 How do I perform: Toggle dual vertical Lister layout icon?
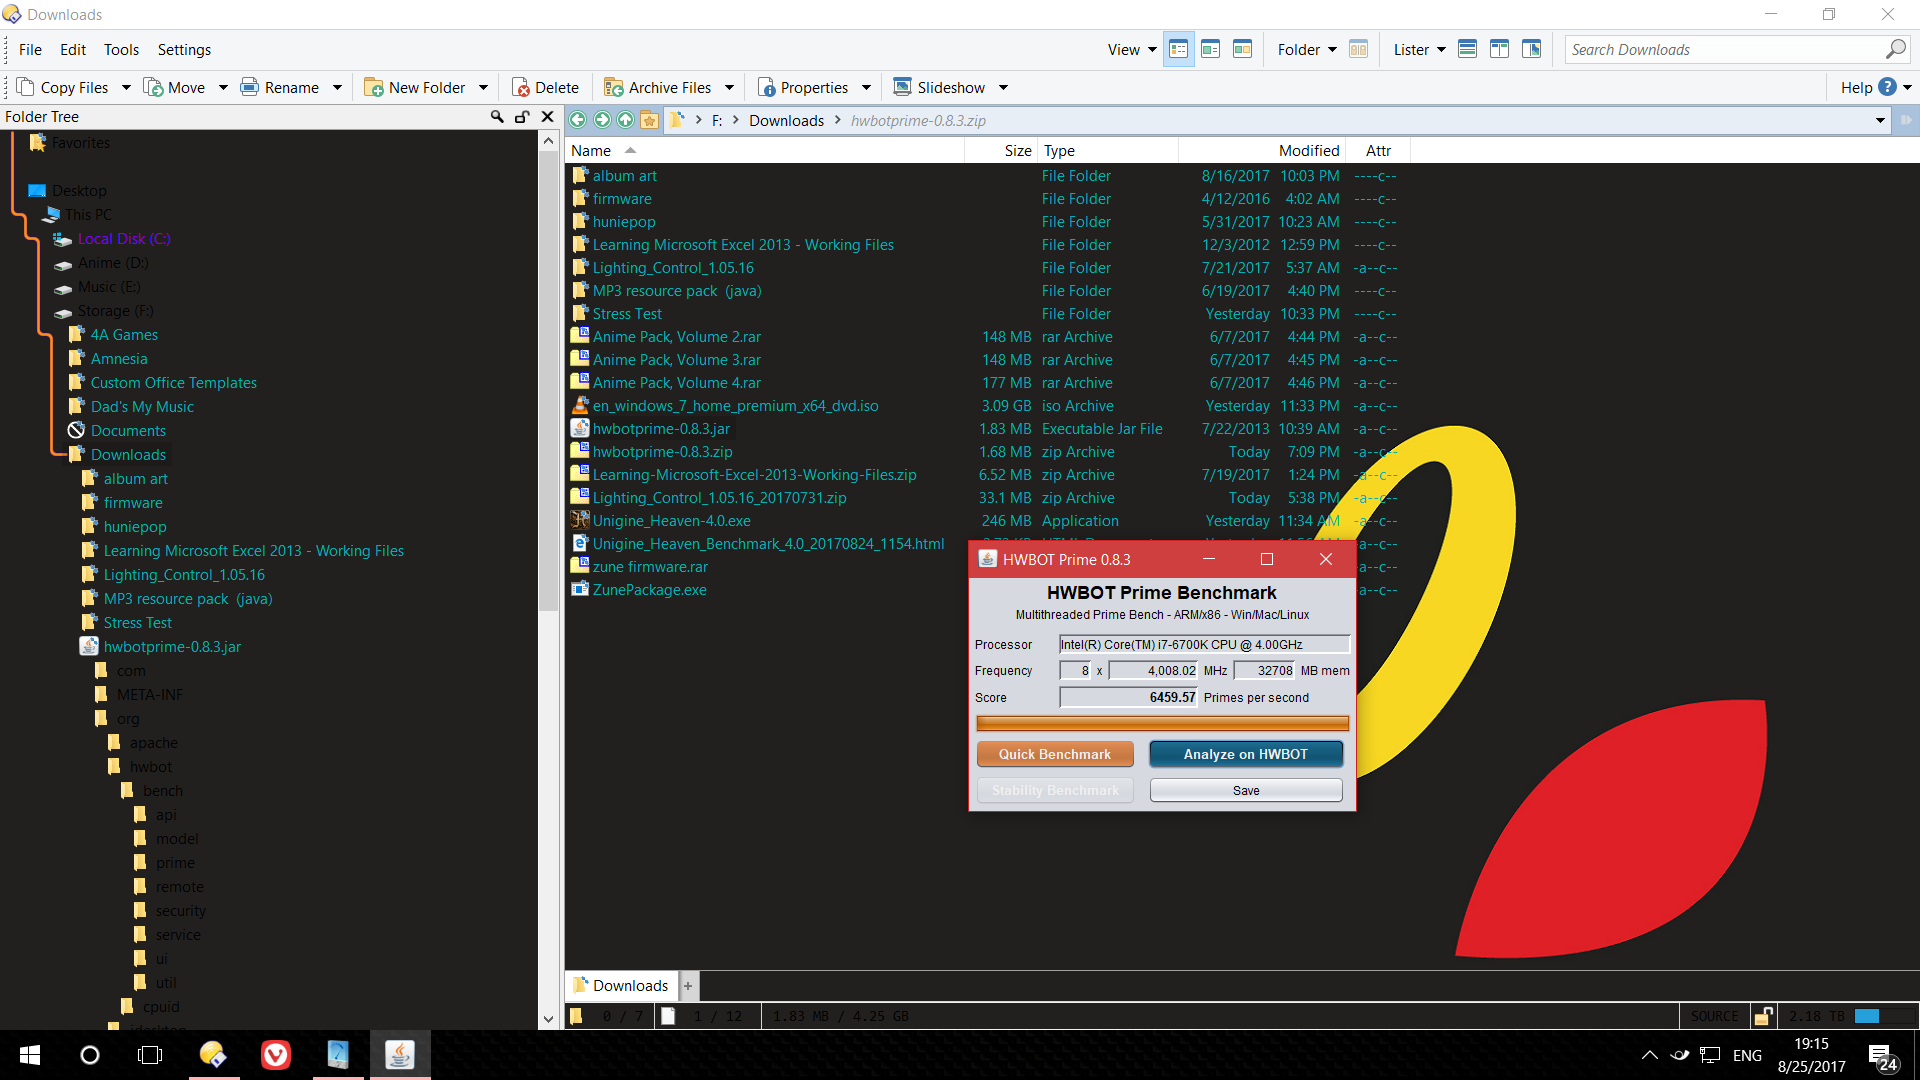(1499, 49)
